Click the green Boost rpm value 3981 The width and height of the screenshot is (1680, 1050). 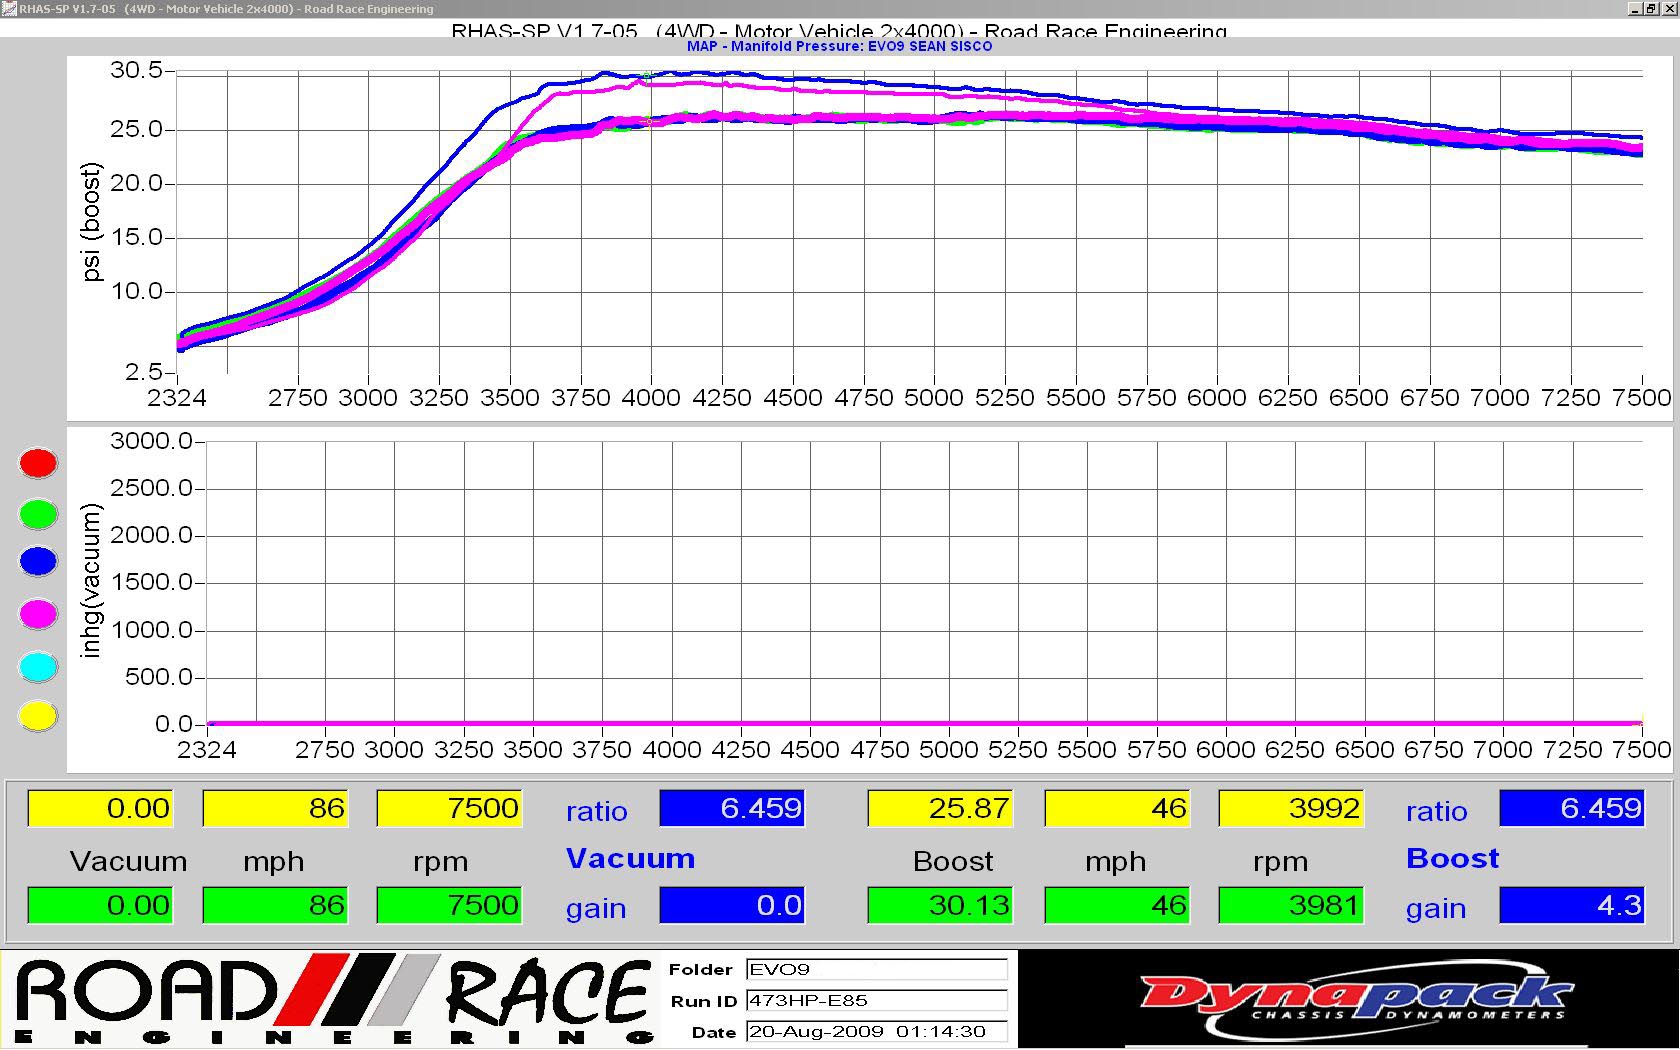point(1291,905)
